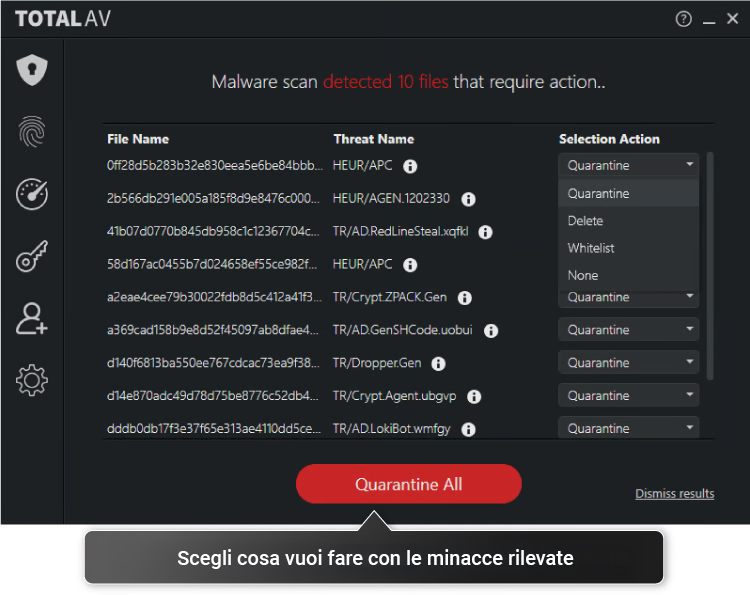Click the results list vertical scrollbar
This screenshot has height=595, width=750.
(710, 266)
